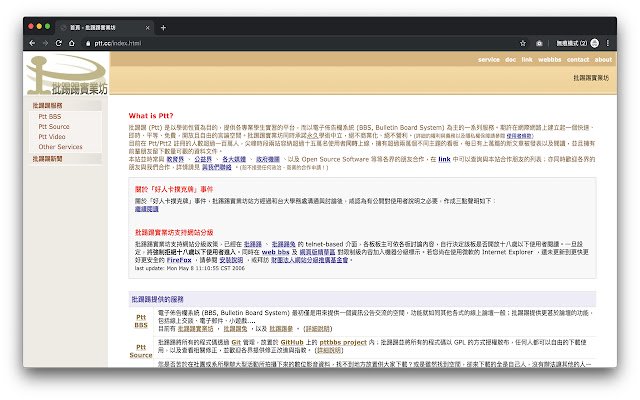Viewport: 640px width, 400px height.
Task: Click the 批踢踢實業坊 text in the tan banner
Action: [591, 78]
